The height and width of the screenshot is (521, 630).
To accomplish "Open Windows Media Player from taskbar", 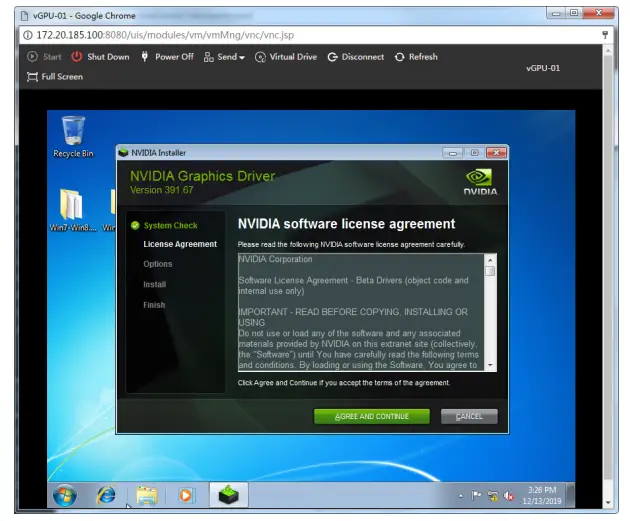I will [x=186, y=496].
